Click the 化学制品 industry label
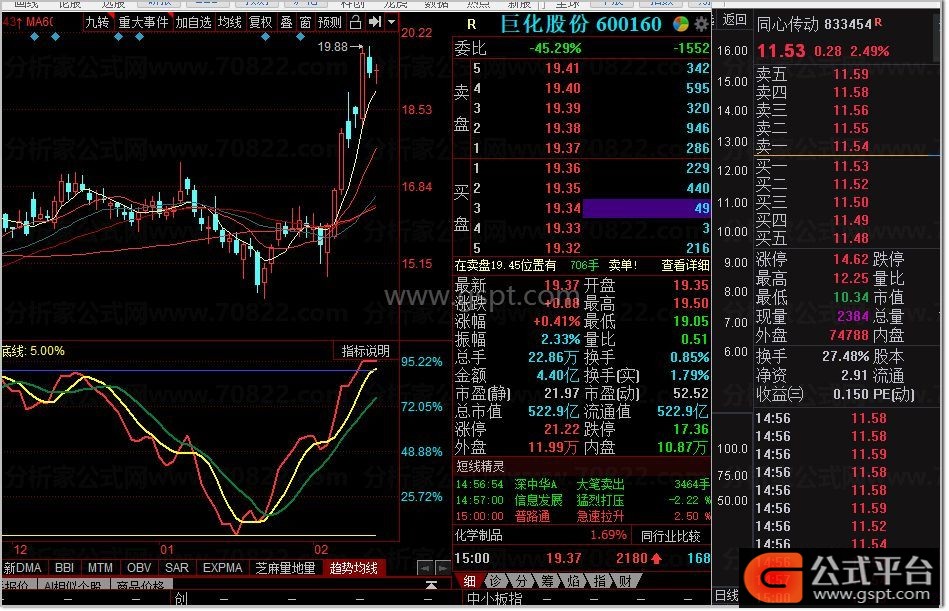 click(479, 535)
